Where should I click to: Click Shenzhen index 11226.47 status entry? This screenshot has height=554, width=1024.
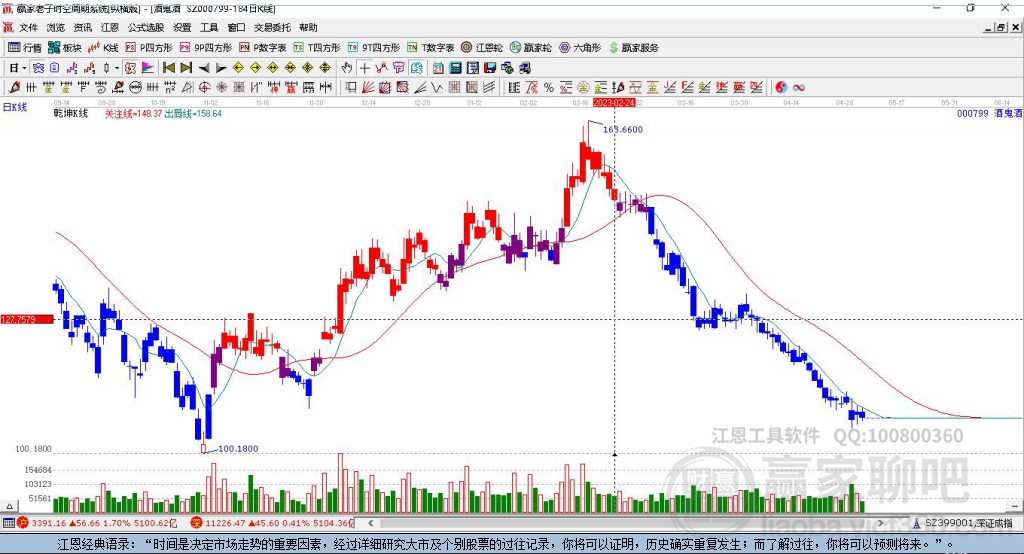[272, 523]
